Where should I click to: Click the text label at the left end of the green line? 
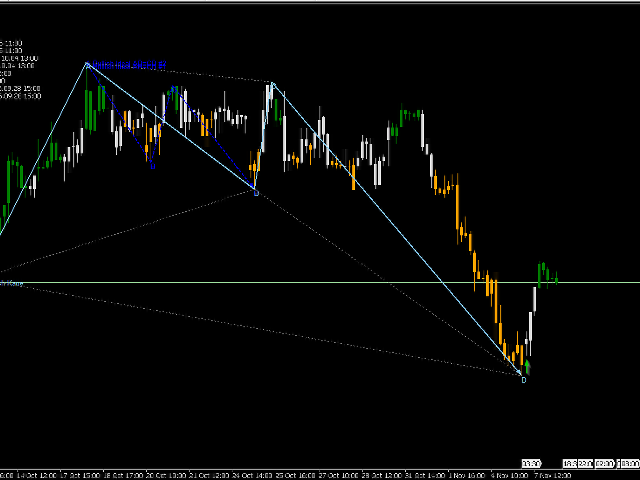[x=11, y=283]
